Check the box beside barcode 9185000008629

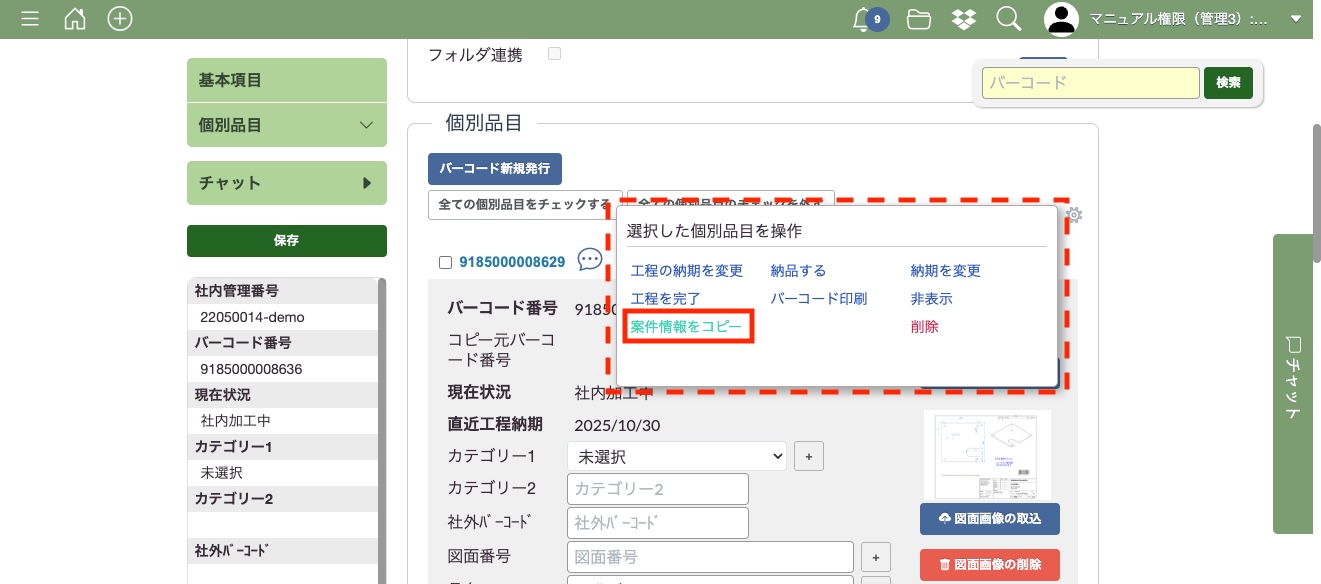tap(446, 262)
